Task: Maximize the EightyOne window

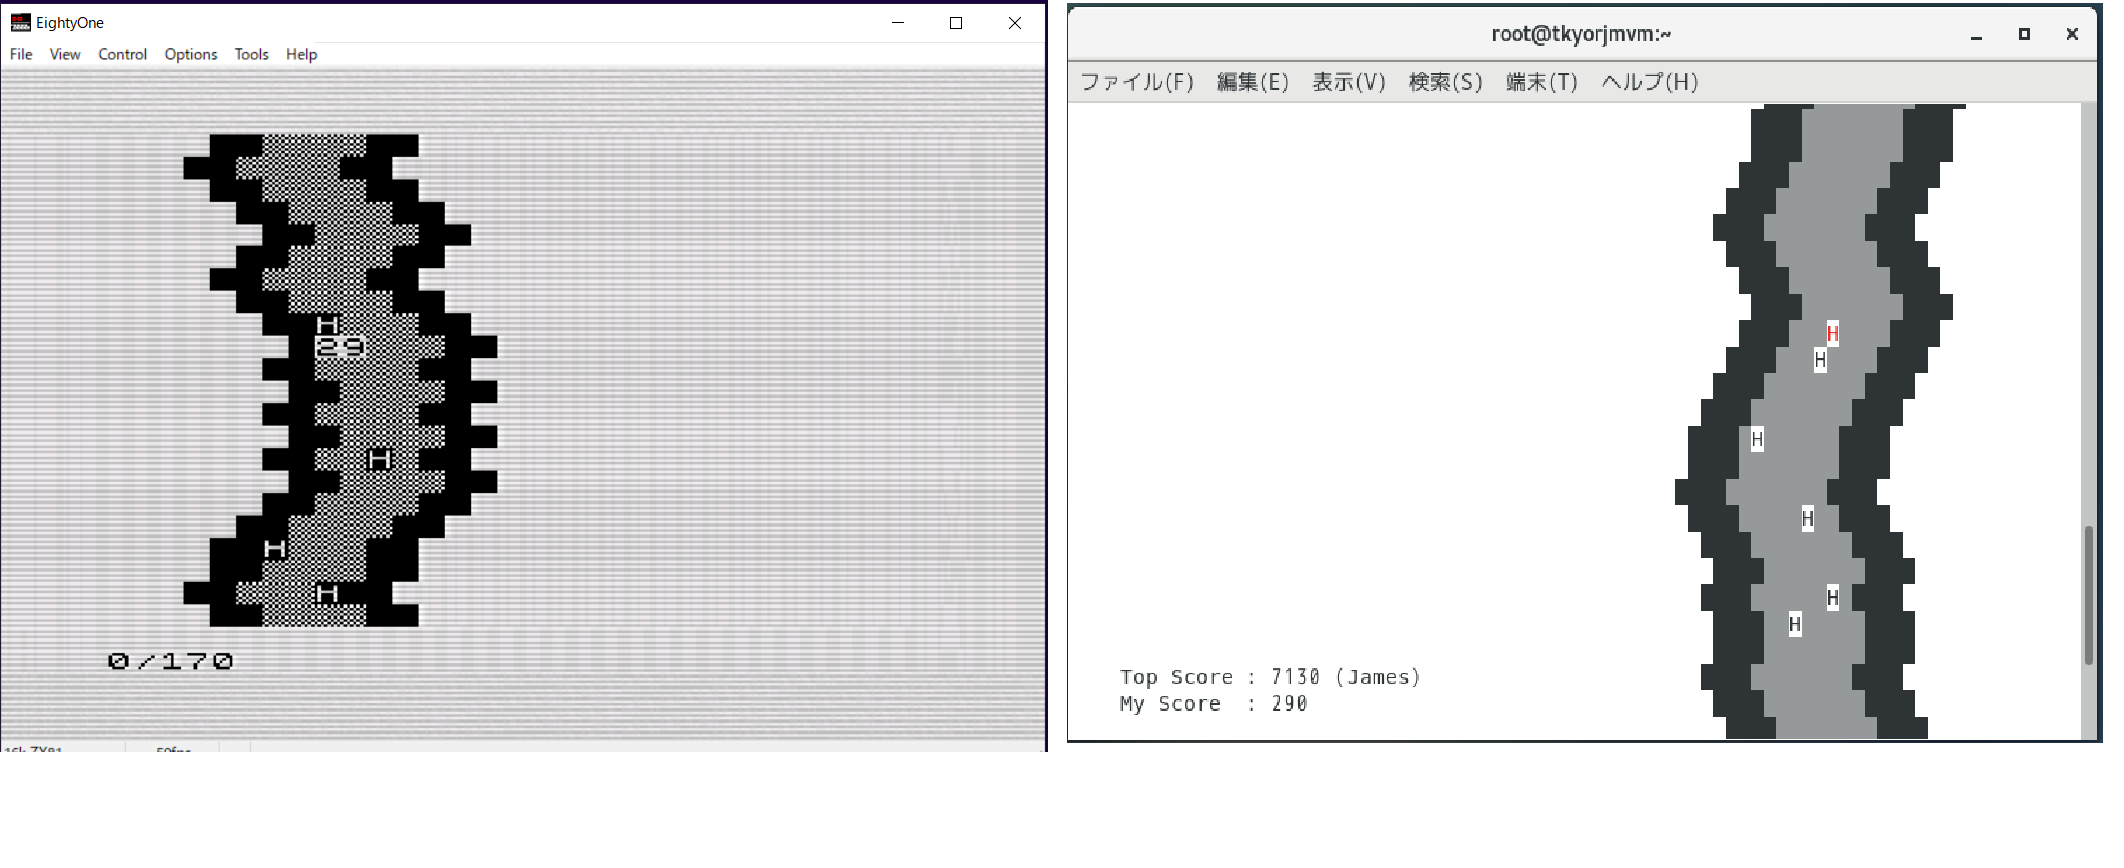Action: 956,22
